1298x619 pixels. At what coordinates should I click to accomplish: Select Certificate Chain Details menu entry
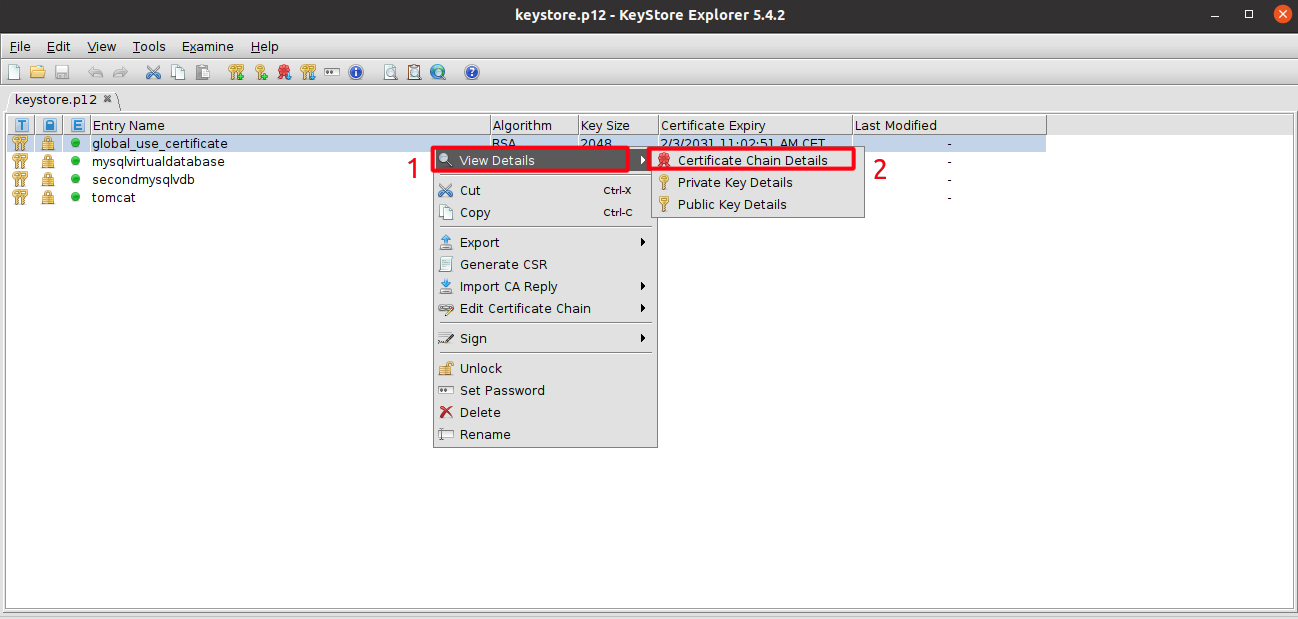pyautogui.click(x=752, y=160)
